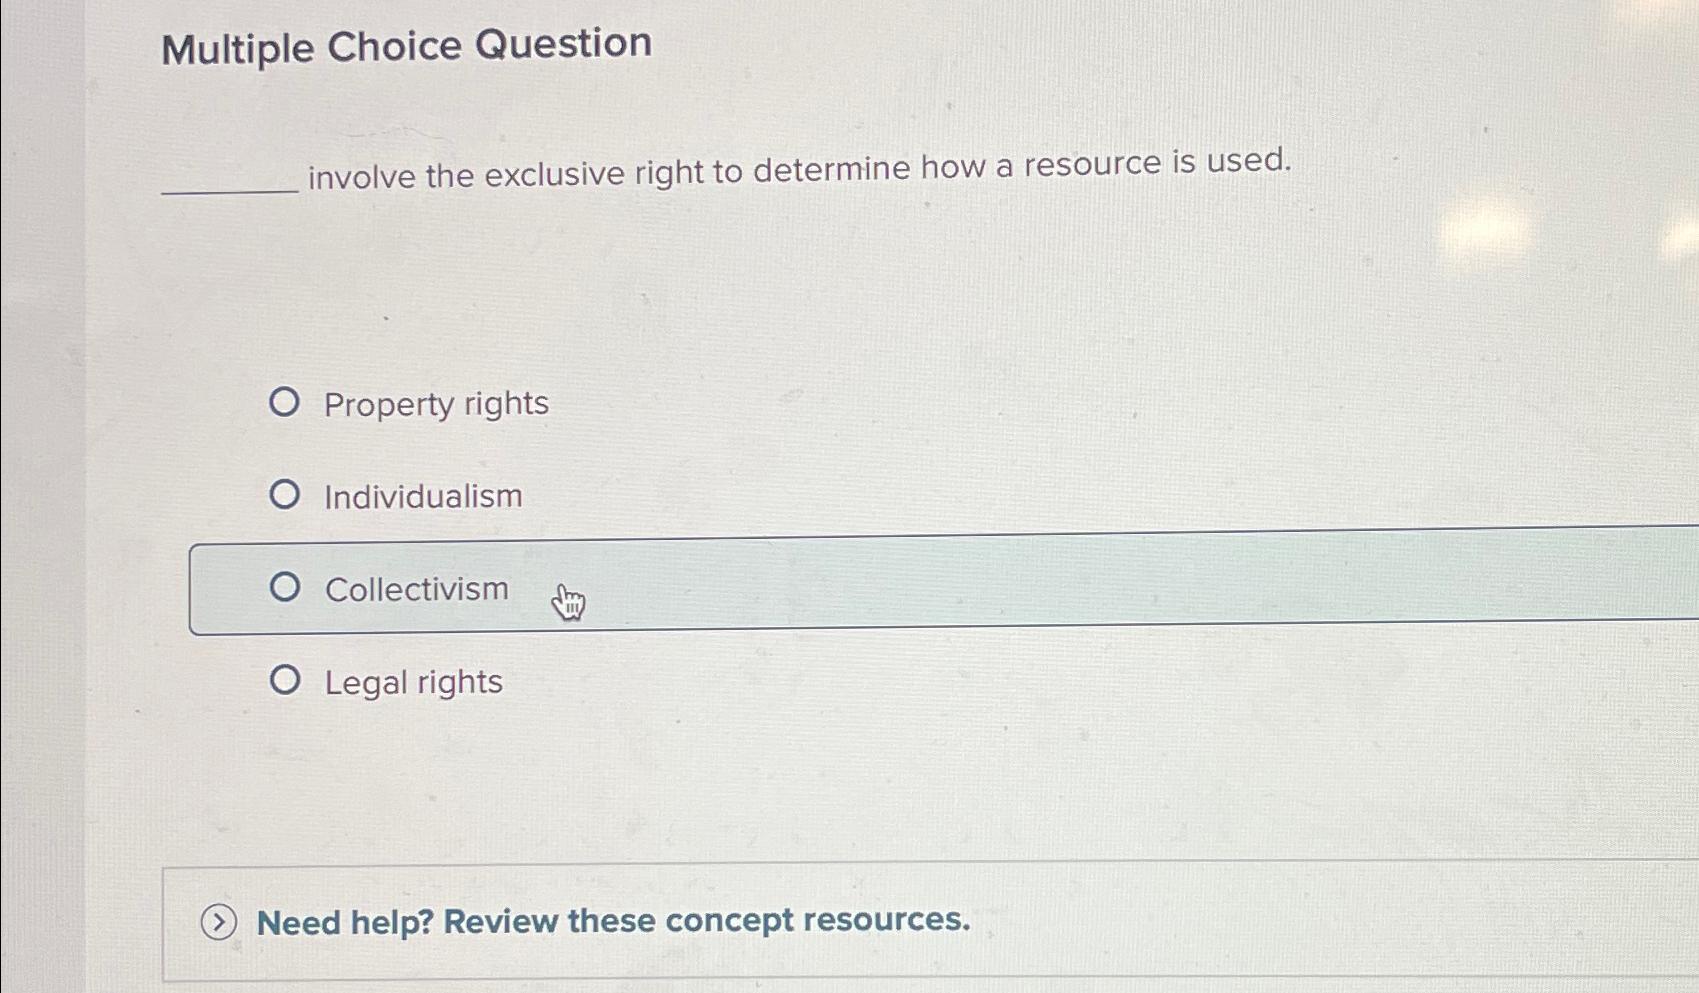Select the Collectivism radio button
1699x993 pixels.
[x=286, y=588]
